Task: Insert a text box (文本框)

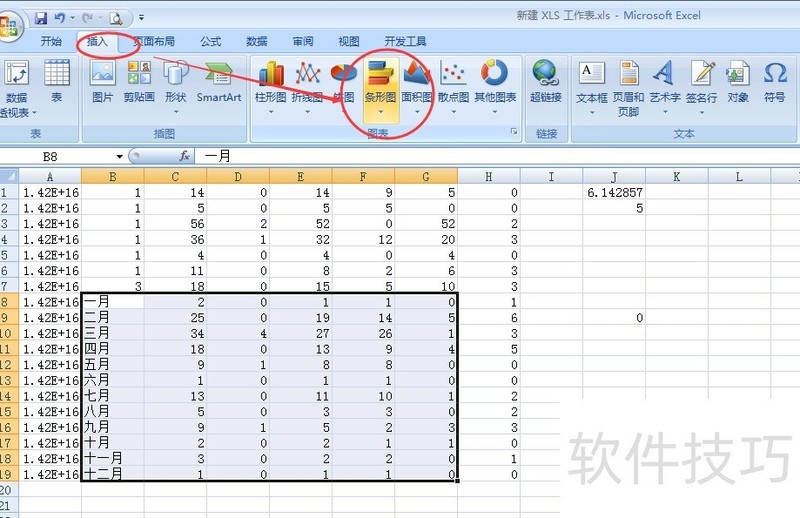Action: click(592, 83)
